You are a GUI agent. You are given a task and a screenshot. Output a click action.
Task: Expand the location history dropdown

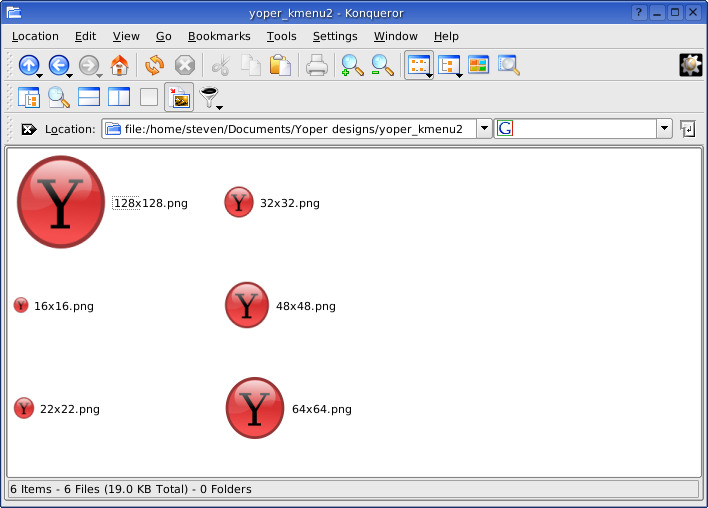484,129
